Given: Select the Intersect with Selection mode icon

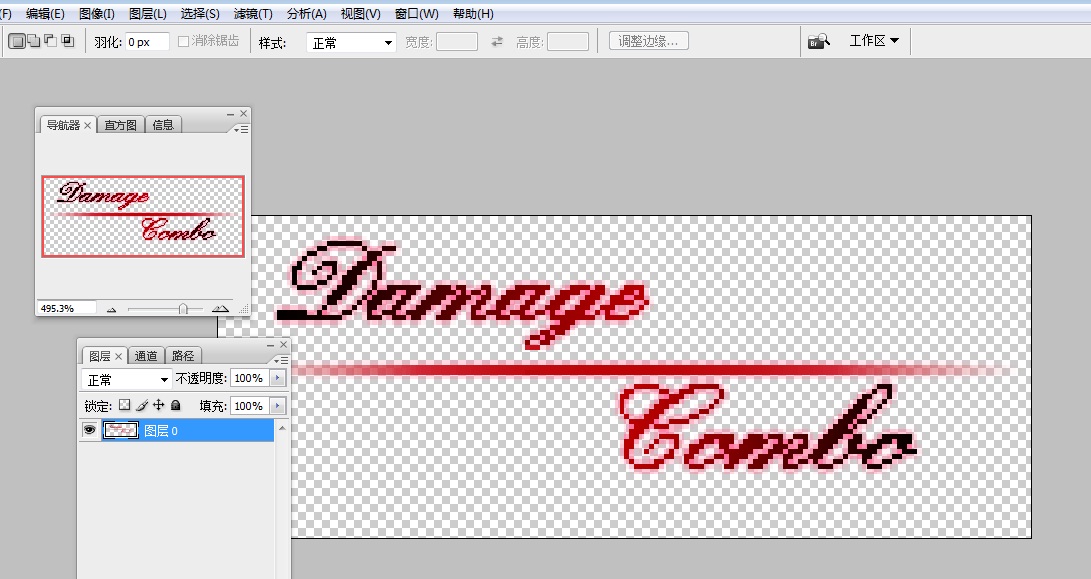Looking at the screenshot, I should pos(67,41).
